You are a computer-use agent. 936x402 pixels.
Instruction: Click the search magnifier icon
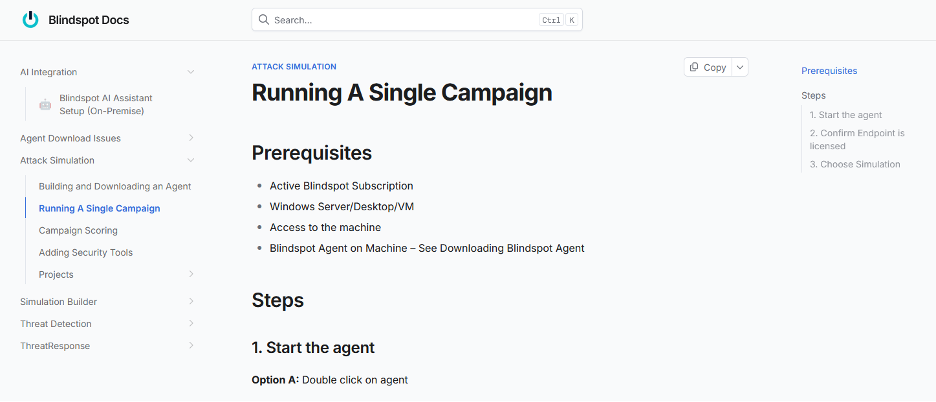pos(264,20)
